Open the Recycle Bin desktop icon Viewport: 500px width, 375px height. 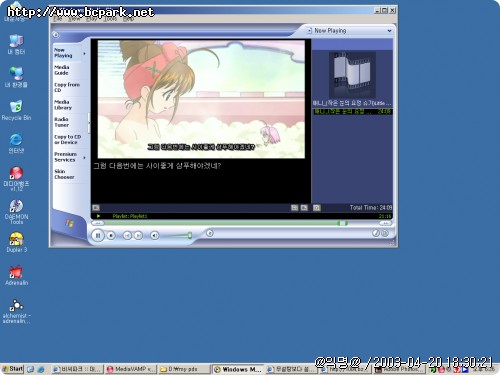pos(16,110)
